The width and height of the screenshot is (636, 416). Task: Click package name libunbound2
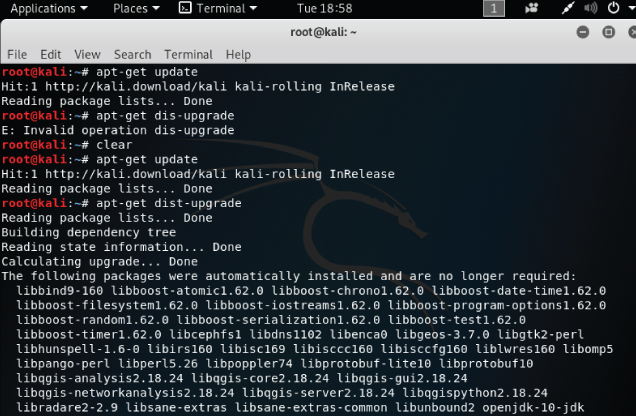pos(435,407)
